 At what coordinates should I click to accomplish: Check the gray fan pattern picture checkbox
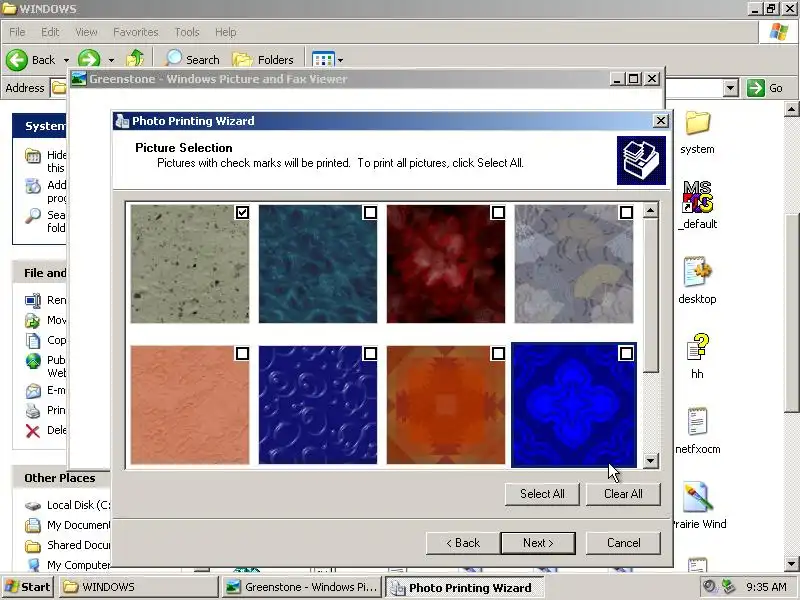[x=627, y=212]
